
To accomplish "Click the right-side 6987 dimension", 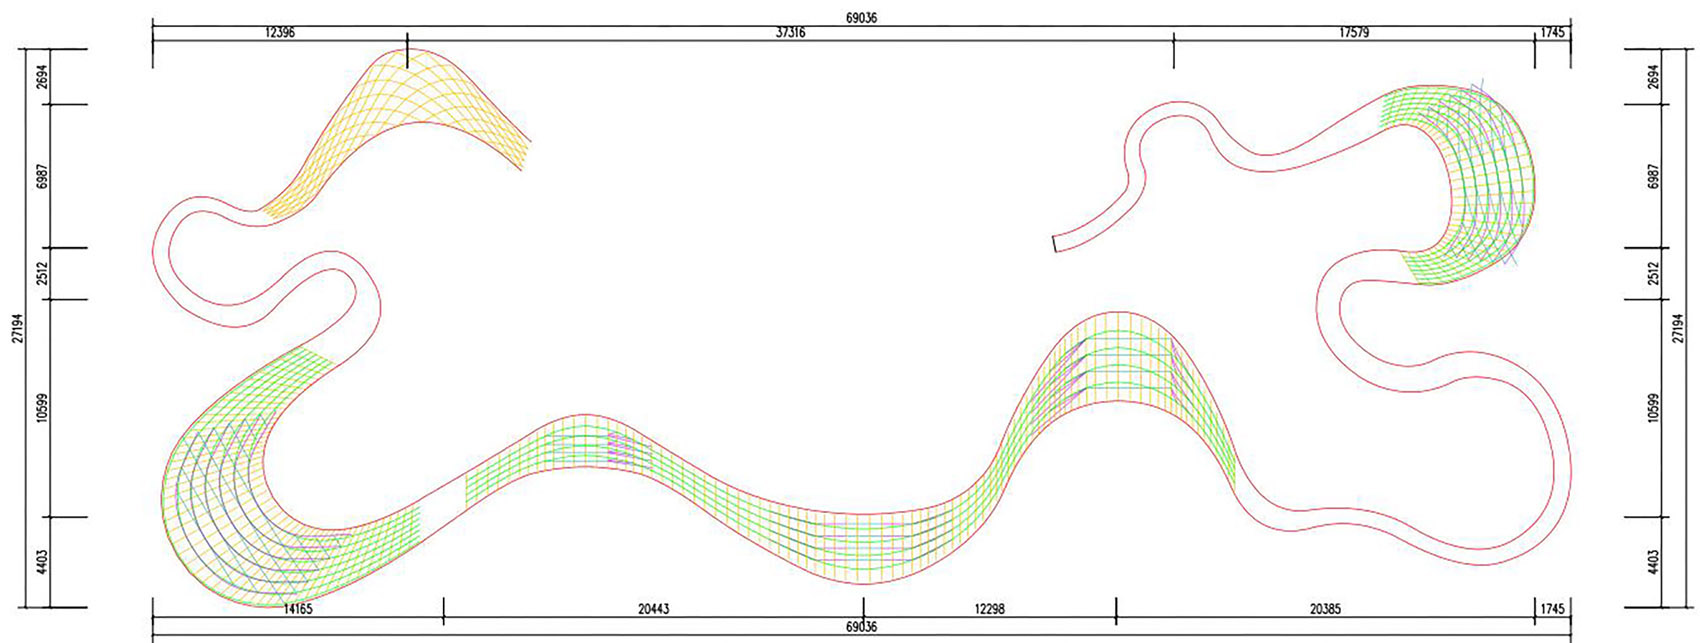I will pyautogui.click(x=1652, y=176).
